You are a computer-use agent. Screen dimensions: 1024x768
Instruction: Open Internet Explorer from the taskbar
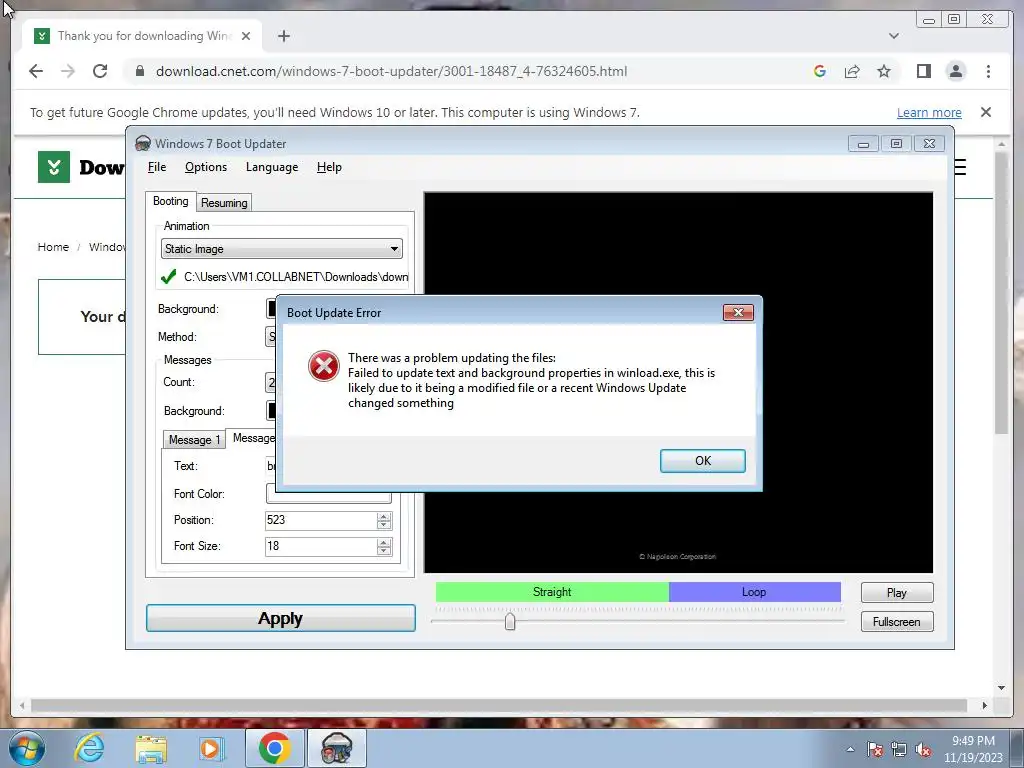click(x=89, y=748)
